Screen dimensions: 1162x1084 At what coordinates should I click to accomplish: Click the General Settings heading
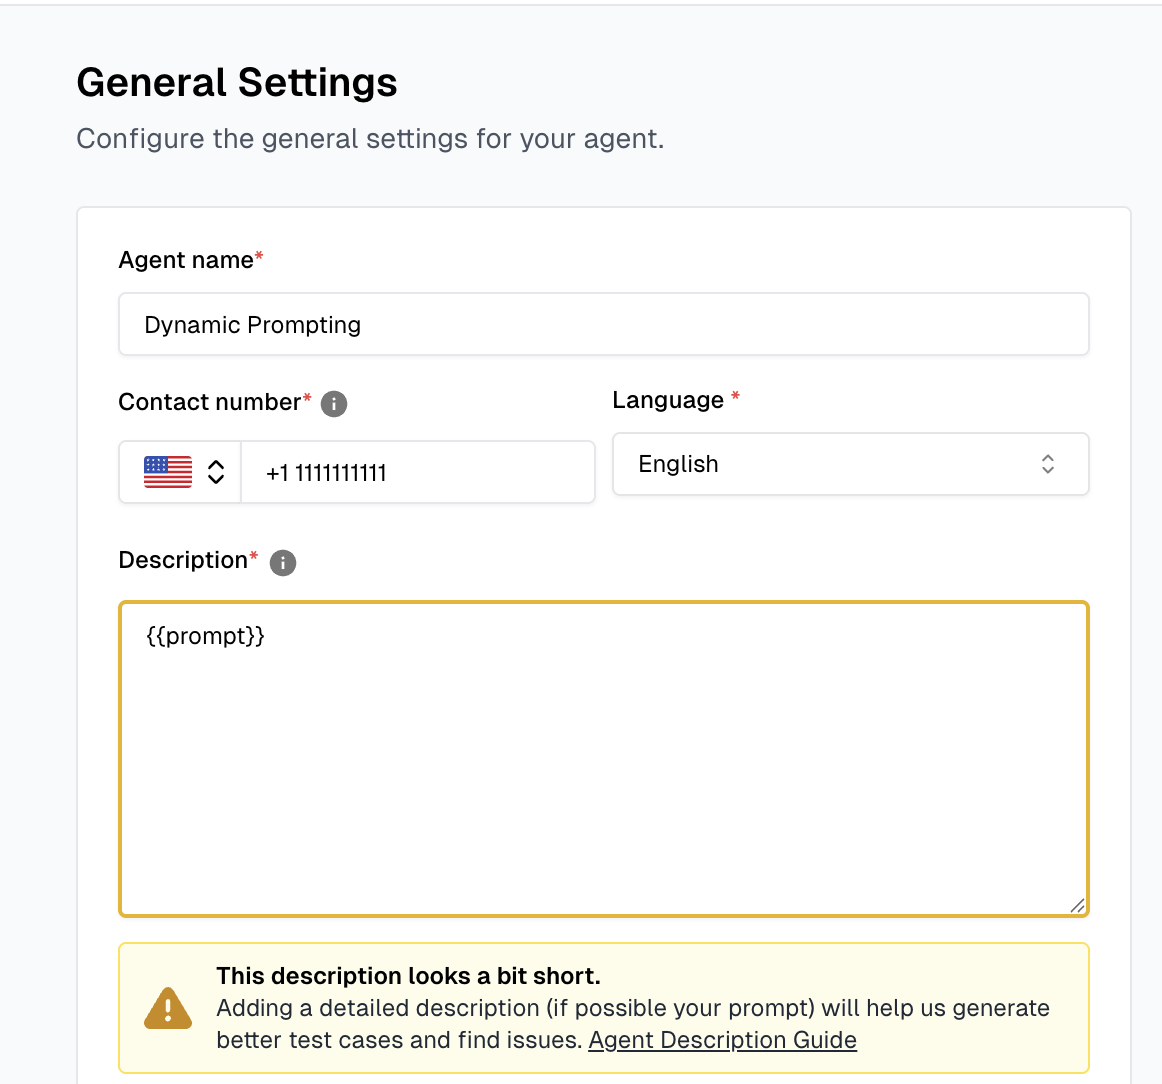237,82
